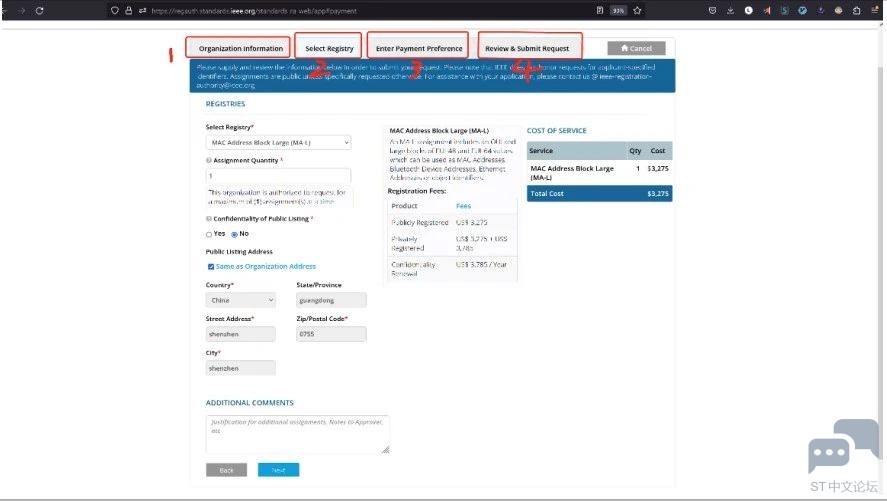The height and width of the screenshot is (502, 887).
Task: Click the City field
Action: [x=240, y=368]
